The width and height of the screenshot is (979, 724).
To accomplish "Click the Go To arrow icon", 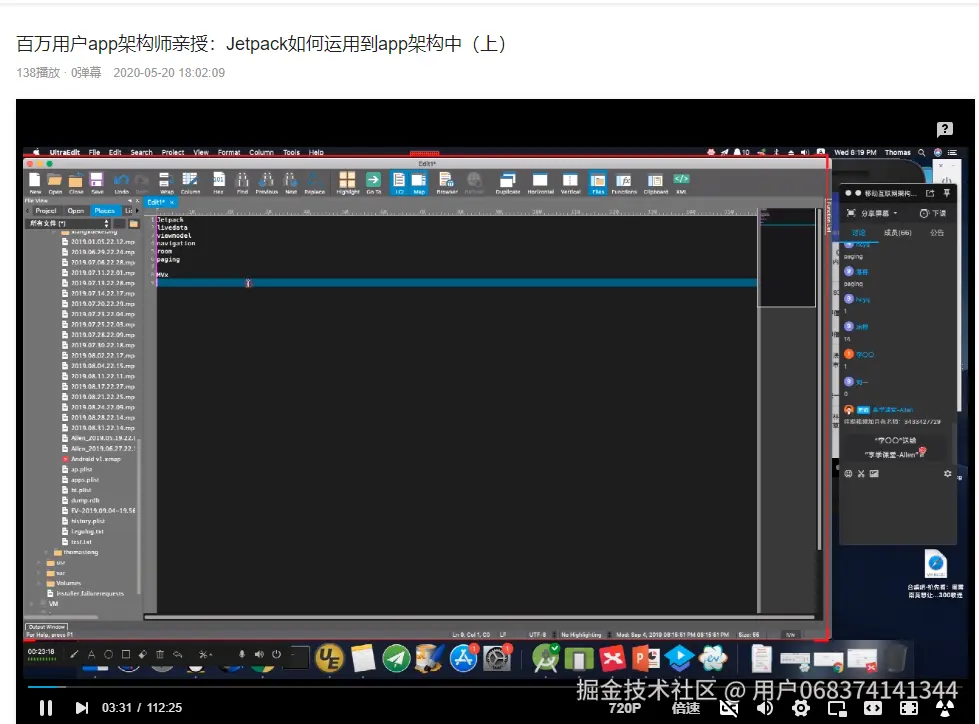I will click(373, 182).
